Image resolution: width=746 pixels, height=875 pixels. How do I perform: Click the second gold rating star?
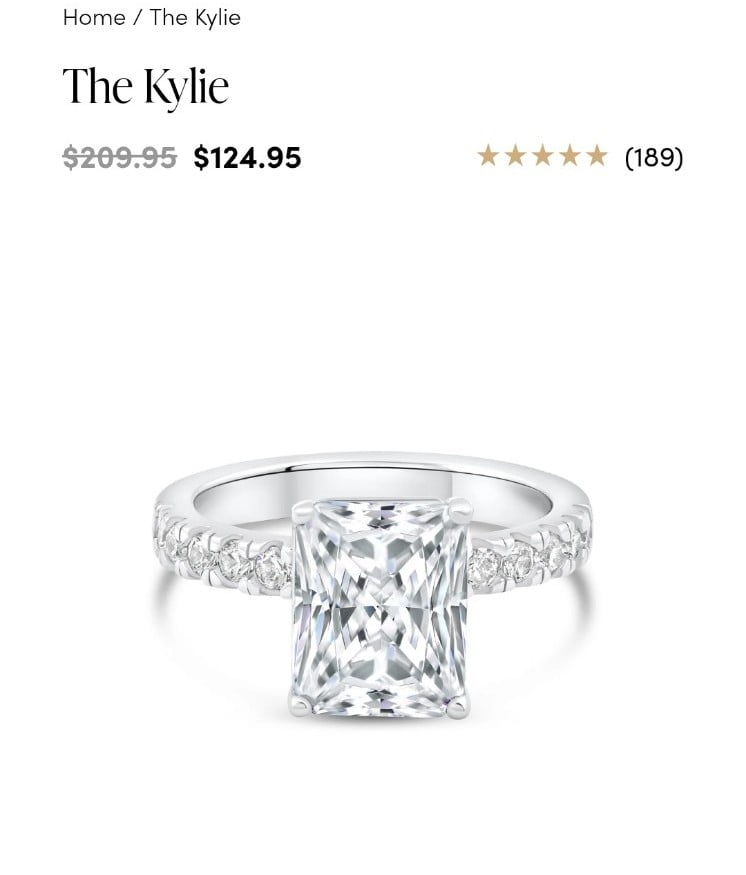(515, 156)
